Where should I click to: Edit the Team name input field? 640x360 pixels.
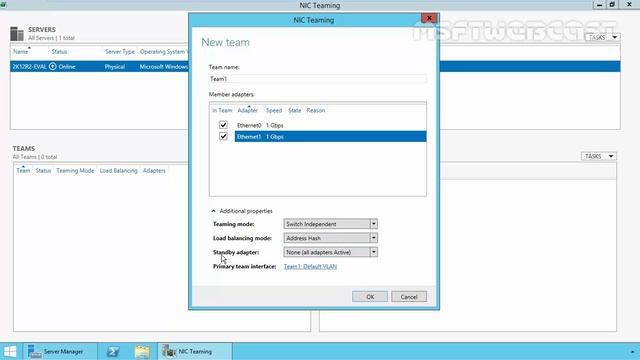click(x=318, y=79)
